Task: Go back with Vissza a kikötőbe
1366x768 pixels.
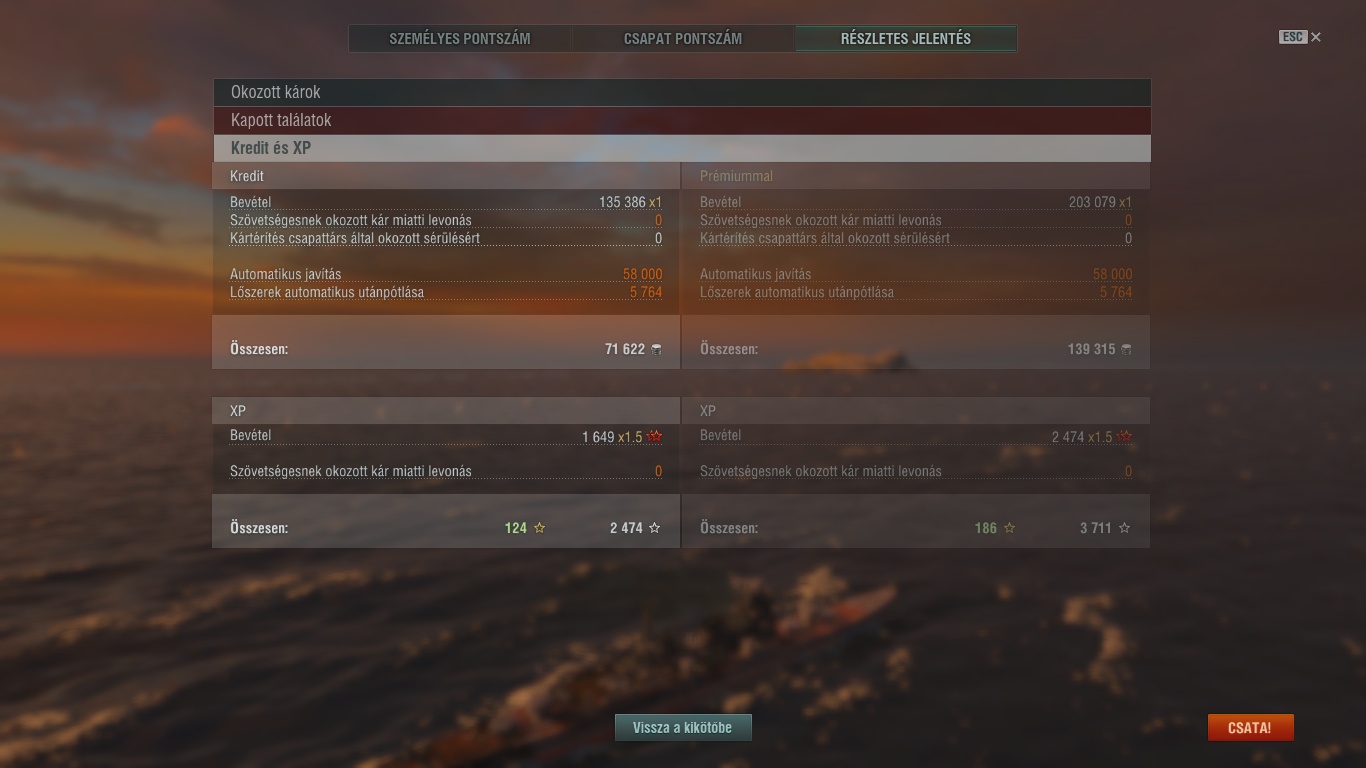Action: click(683, 728)
